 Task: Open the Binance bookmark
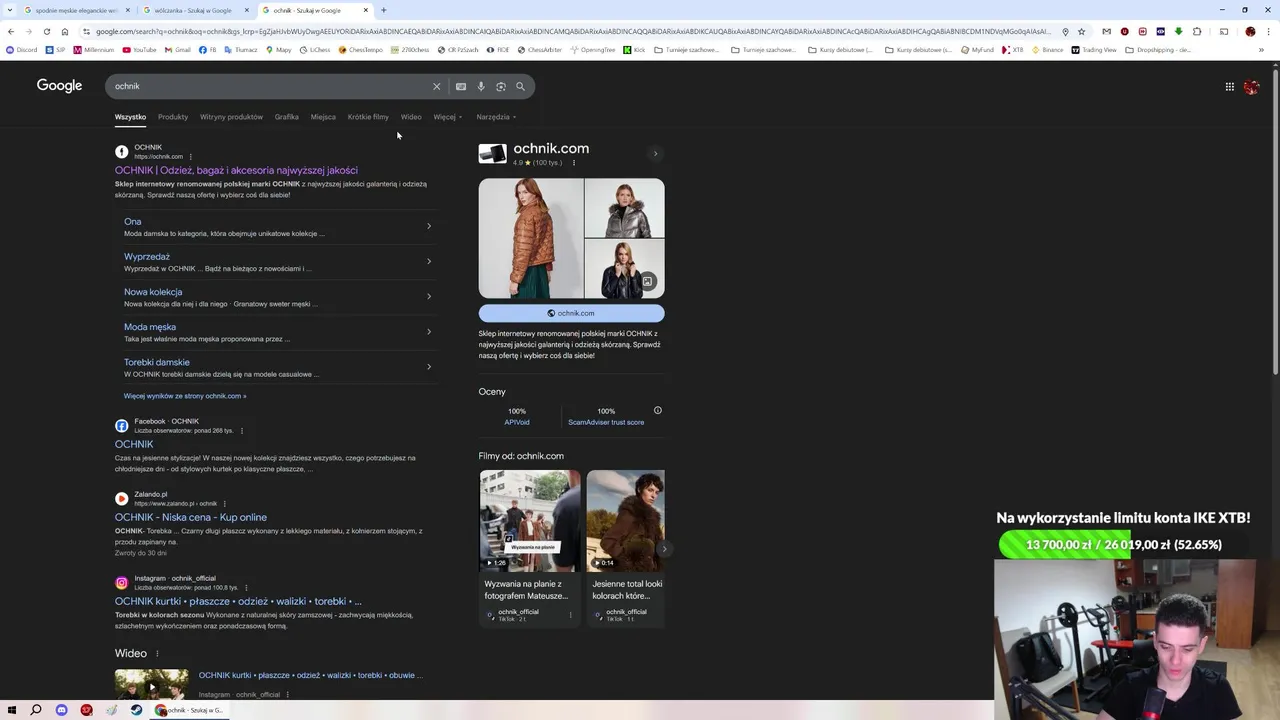click(x=1047, y=49)
